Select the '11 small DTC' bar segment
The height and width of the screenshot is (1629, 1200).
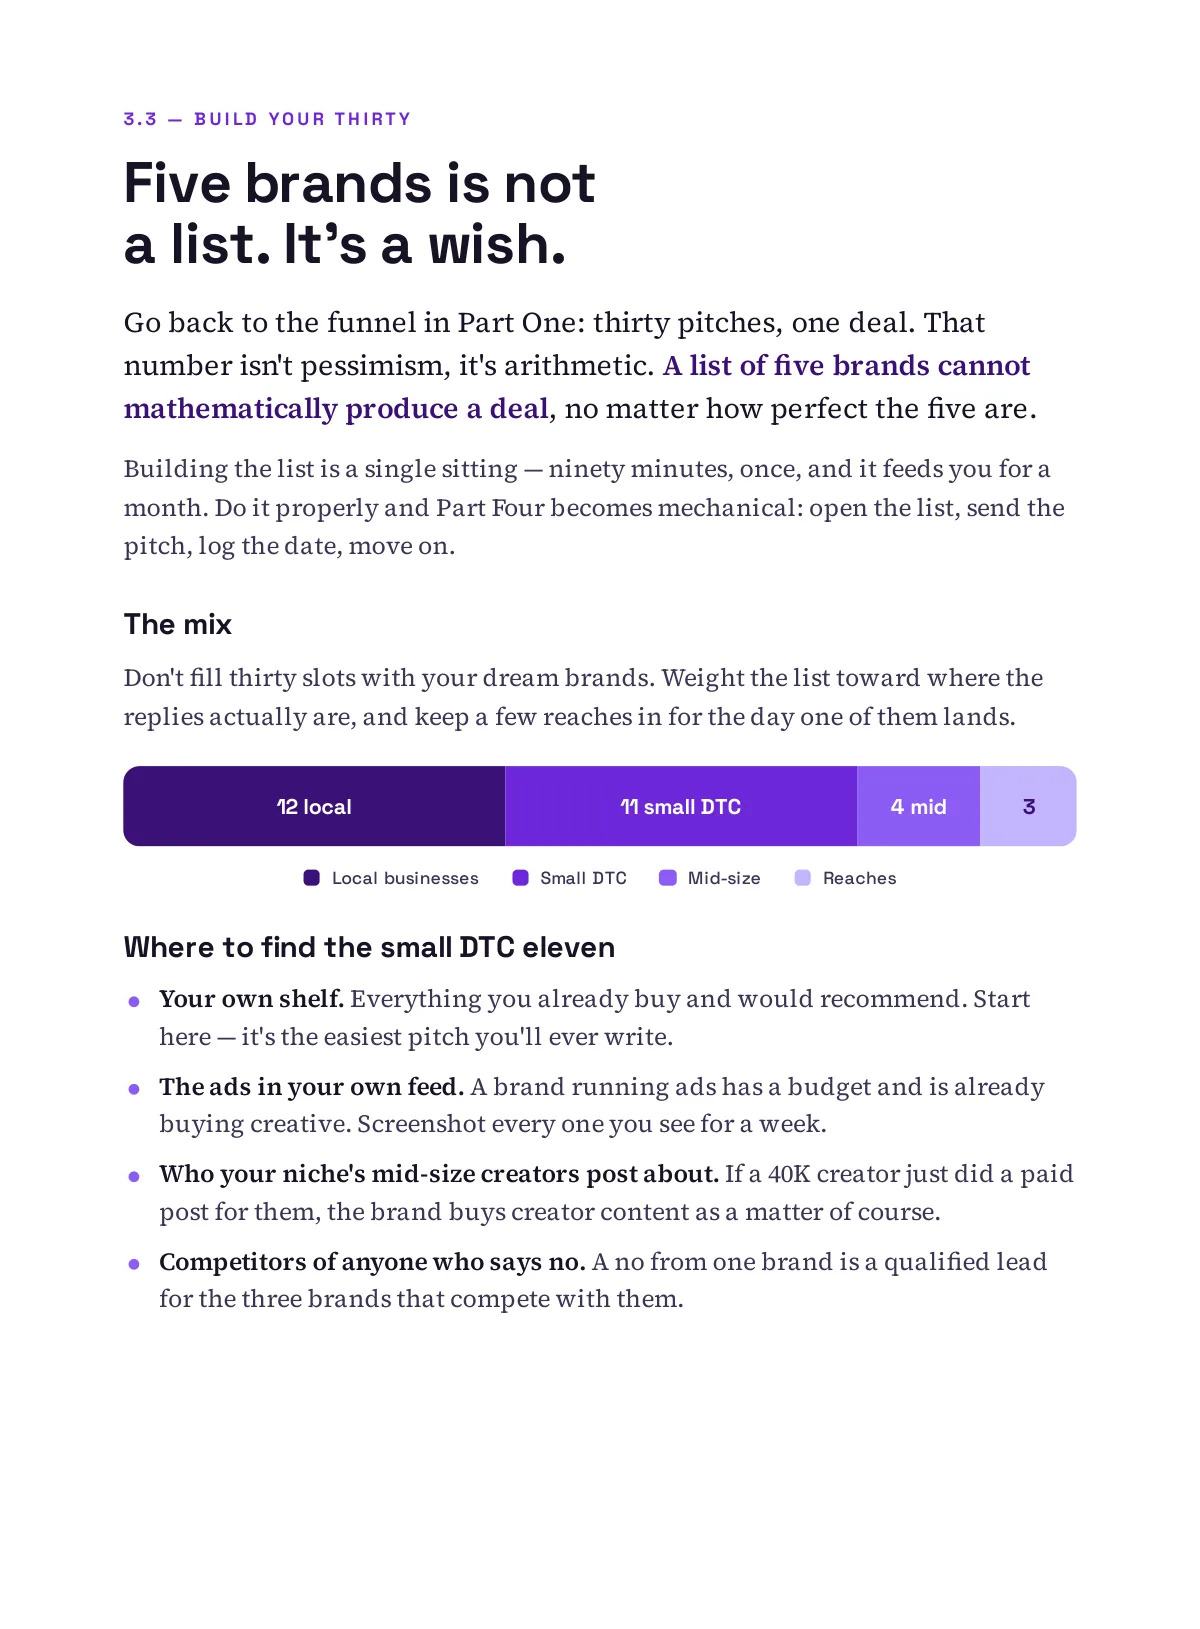point(681,806)
